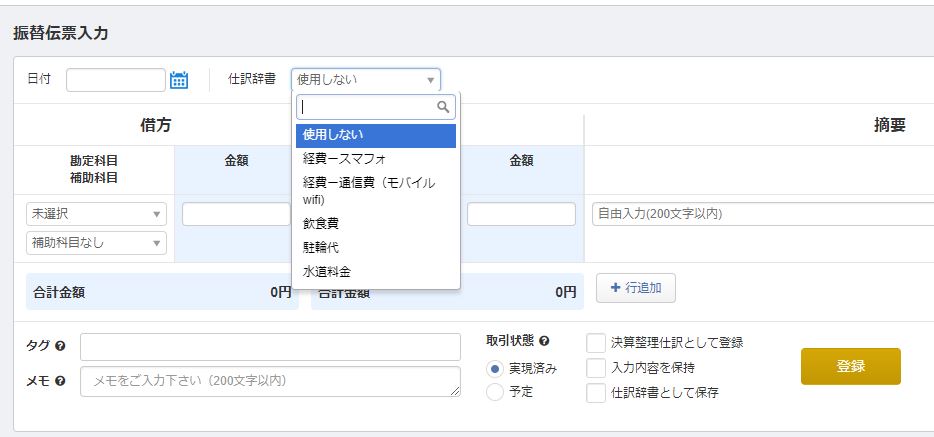This screenshot has width=934, height=437.
Task: Select the 実現済み radio button
Action: pos(494,369)
